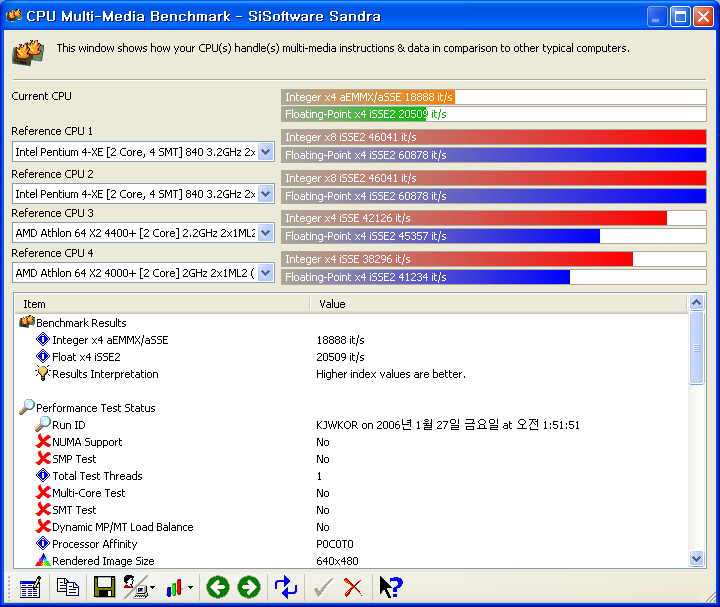Click the Integer x4 iSSE 38296 it/s bar
The height and width of the screenshot is (607, 720).
tap(494, 259)
